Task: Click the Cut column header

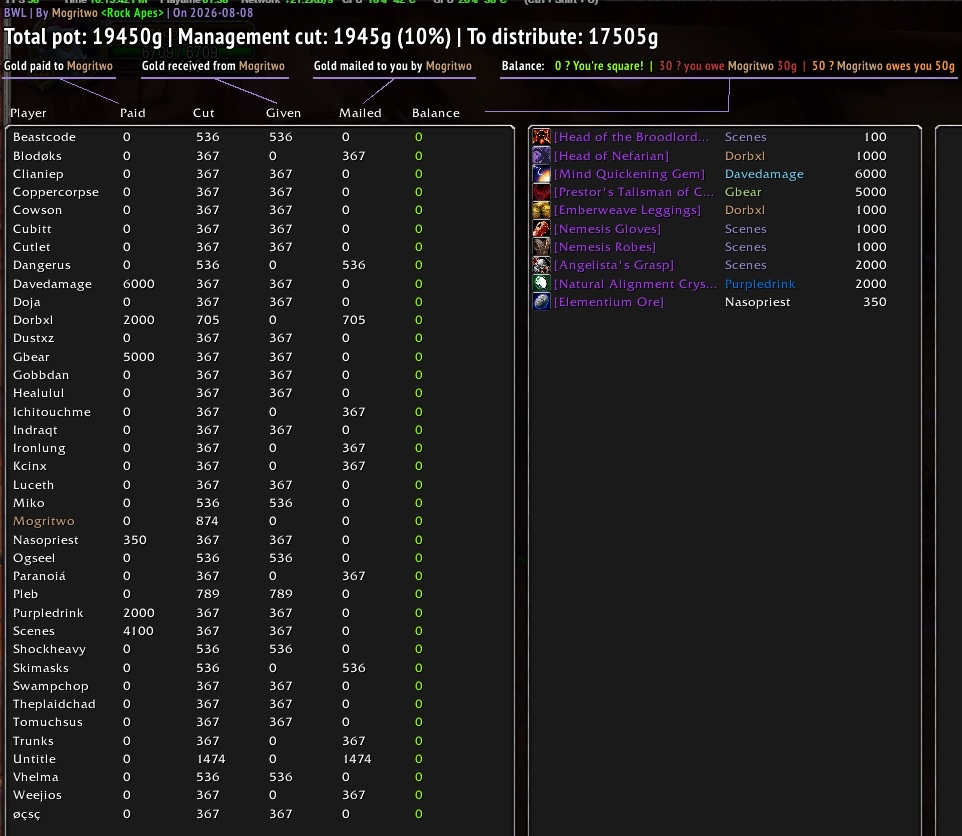Action: tap(204, 113)
